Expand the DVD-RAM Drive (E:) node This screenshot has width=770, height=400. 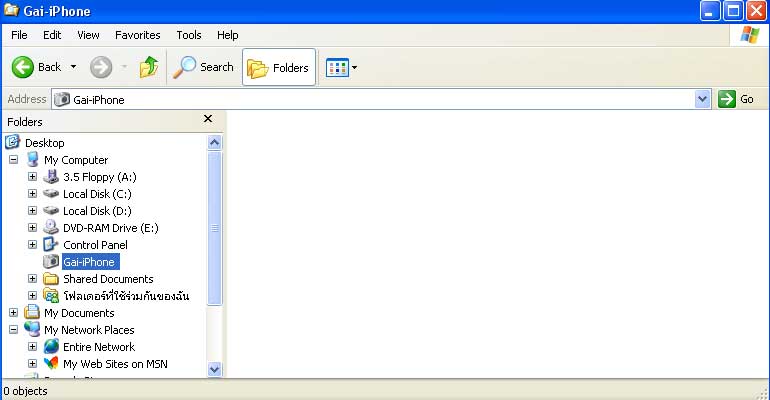pyautogui.click(x=32, y=228)
